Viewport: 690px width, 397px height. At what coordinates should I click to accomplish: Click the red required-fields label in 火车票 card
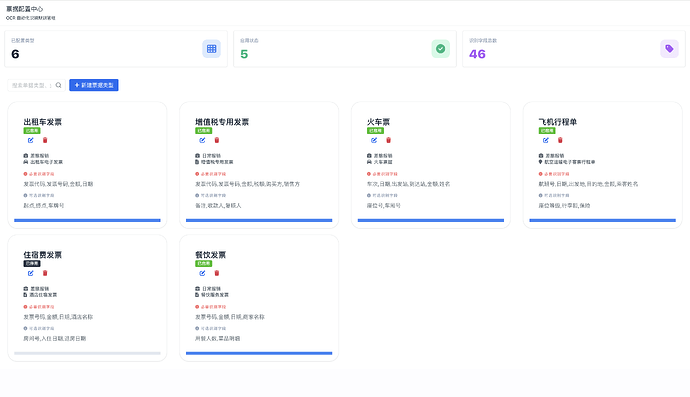pos(385,174)
